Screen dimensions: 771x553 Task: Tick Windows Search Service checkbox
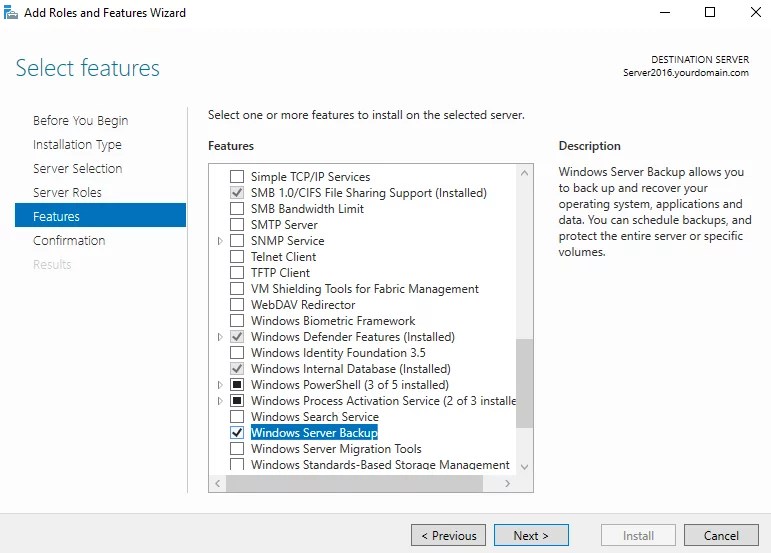pyautogui.click(x=237, y=417)
